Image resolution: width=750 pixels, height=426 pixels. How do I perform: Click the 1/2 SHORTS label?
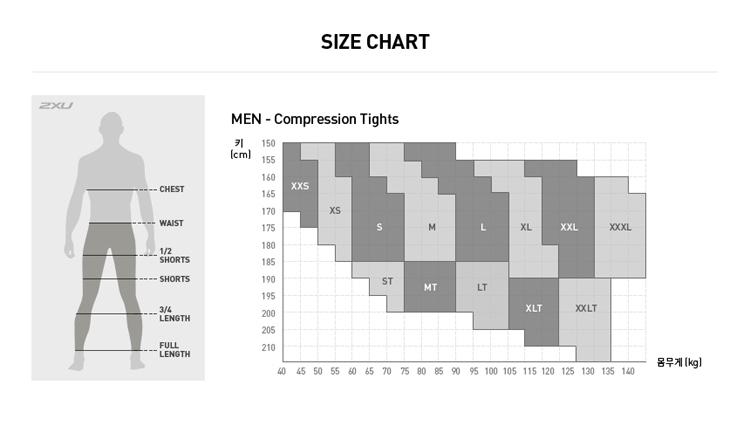pyautogui.click(x=174, y=255)
